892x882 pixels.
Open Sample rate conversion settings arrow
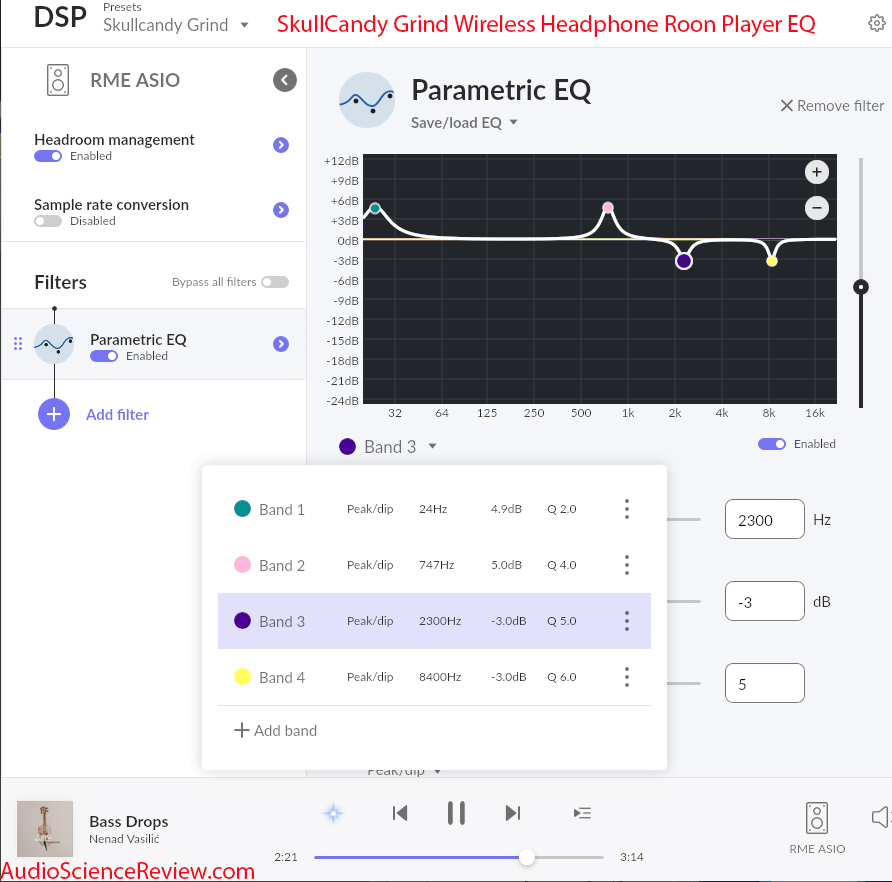click(x=280, y=210)
